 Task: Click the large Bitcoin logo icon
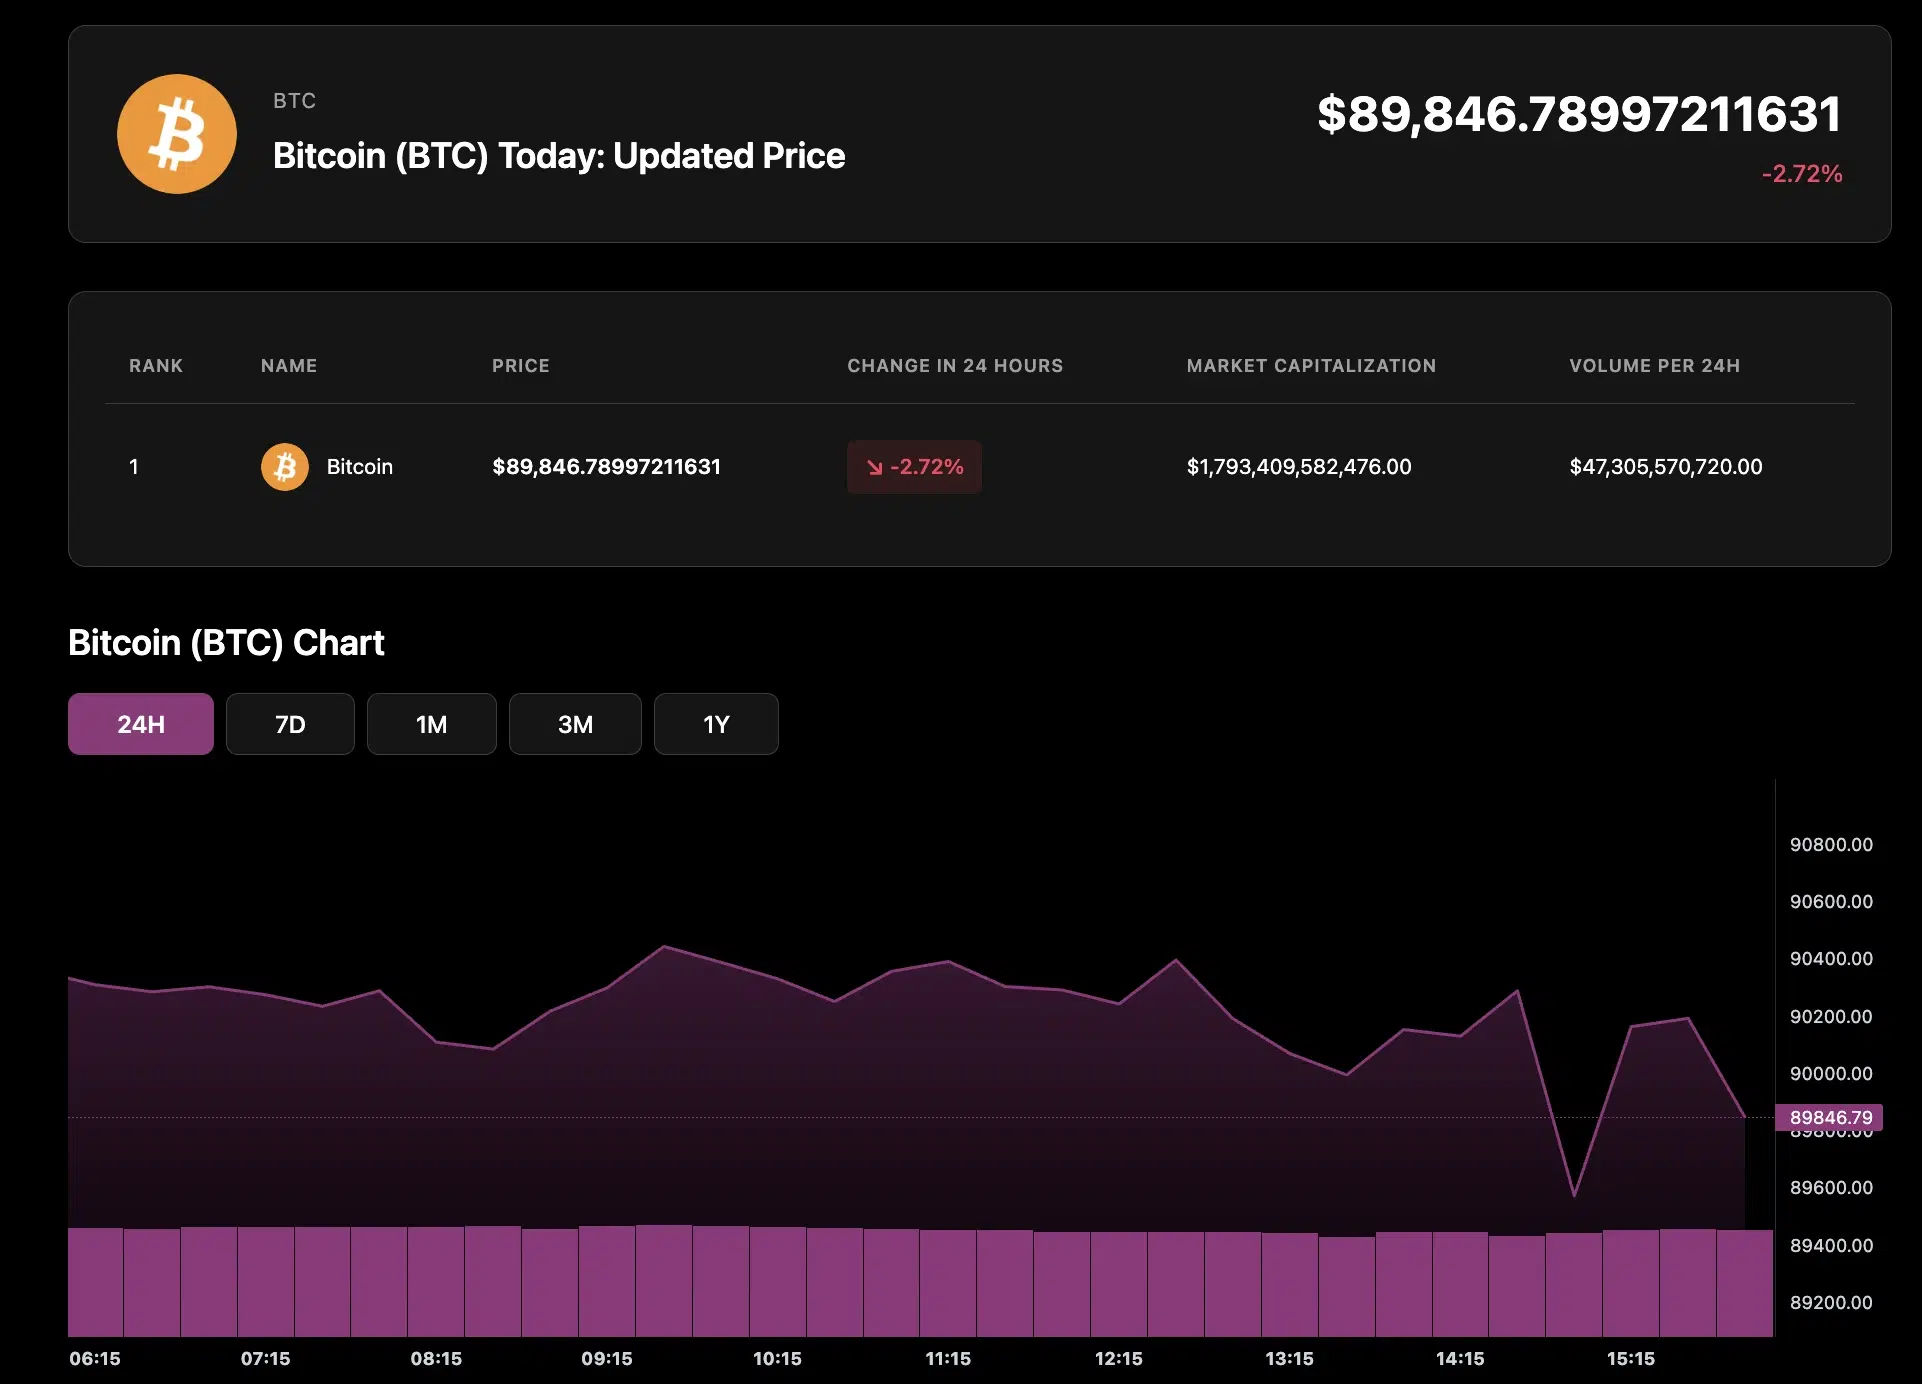[177, 134]
